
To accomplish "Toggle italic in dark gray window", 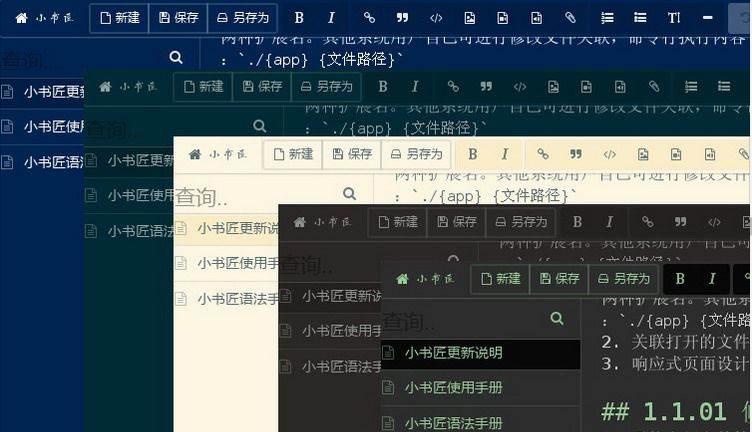I will click(x=609, y=222).
